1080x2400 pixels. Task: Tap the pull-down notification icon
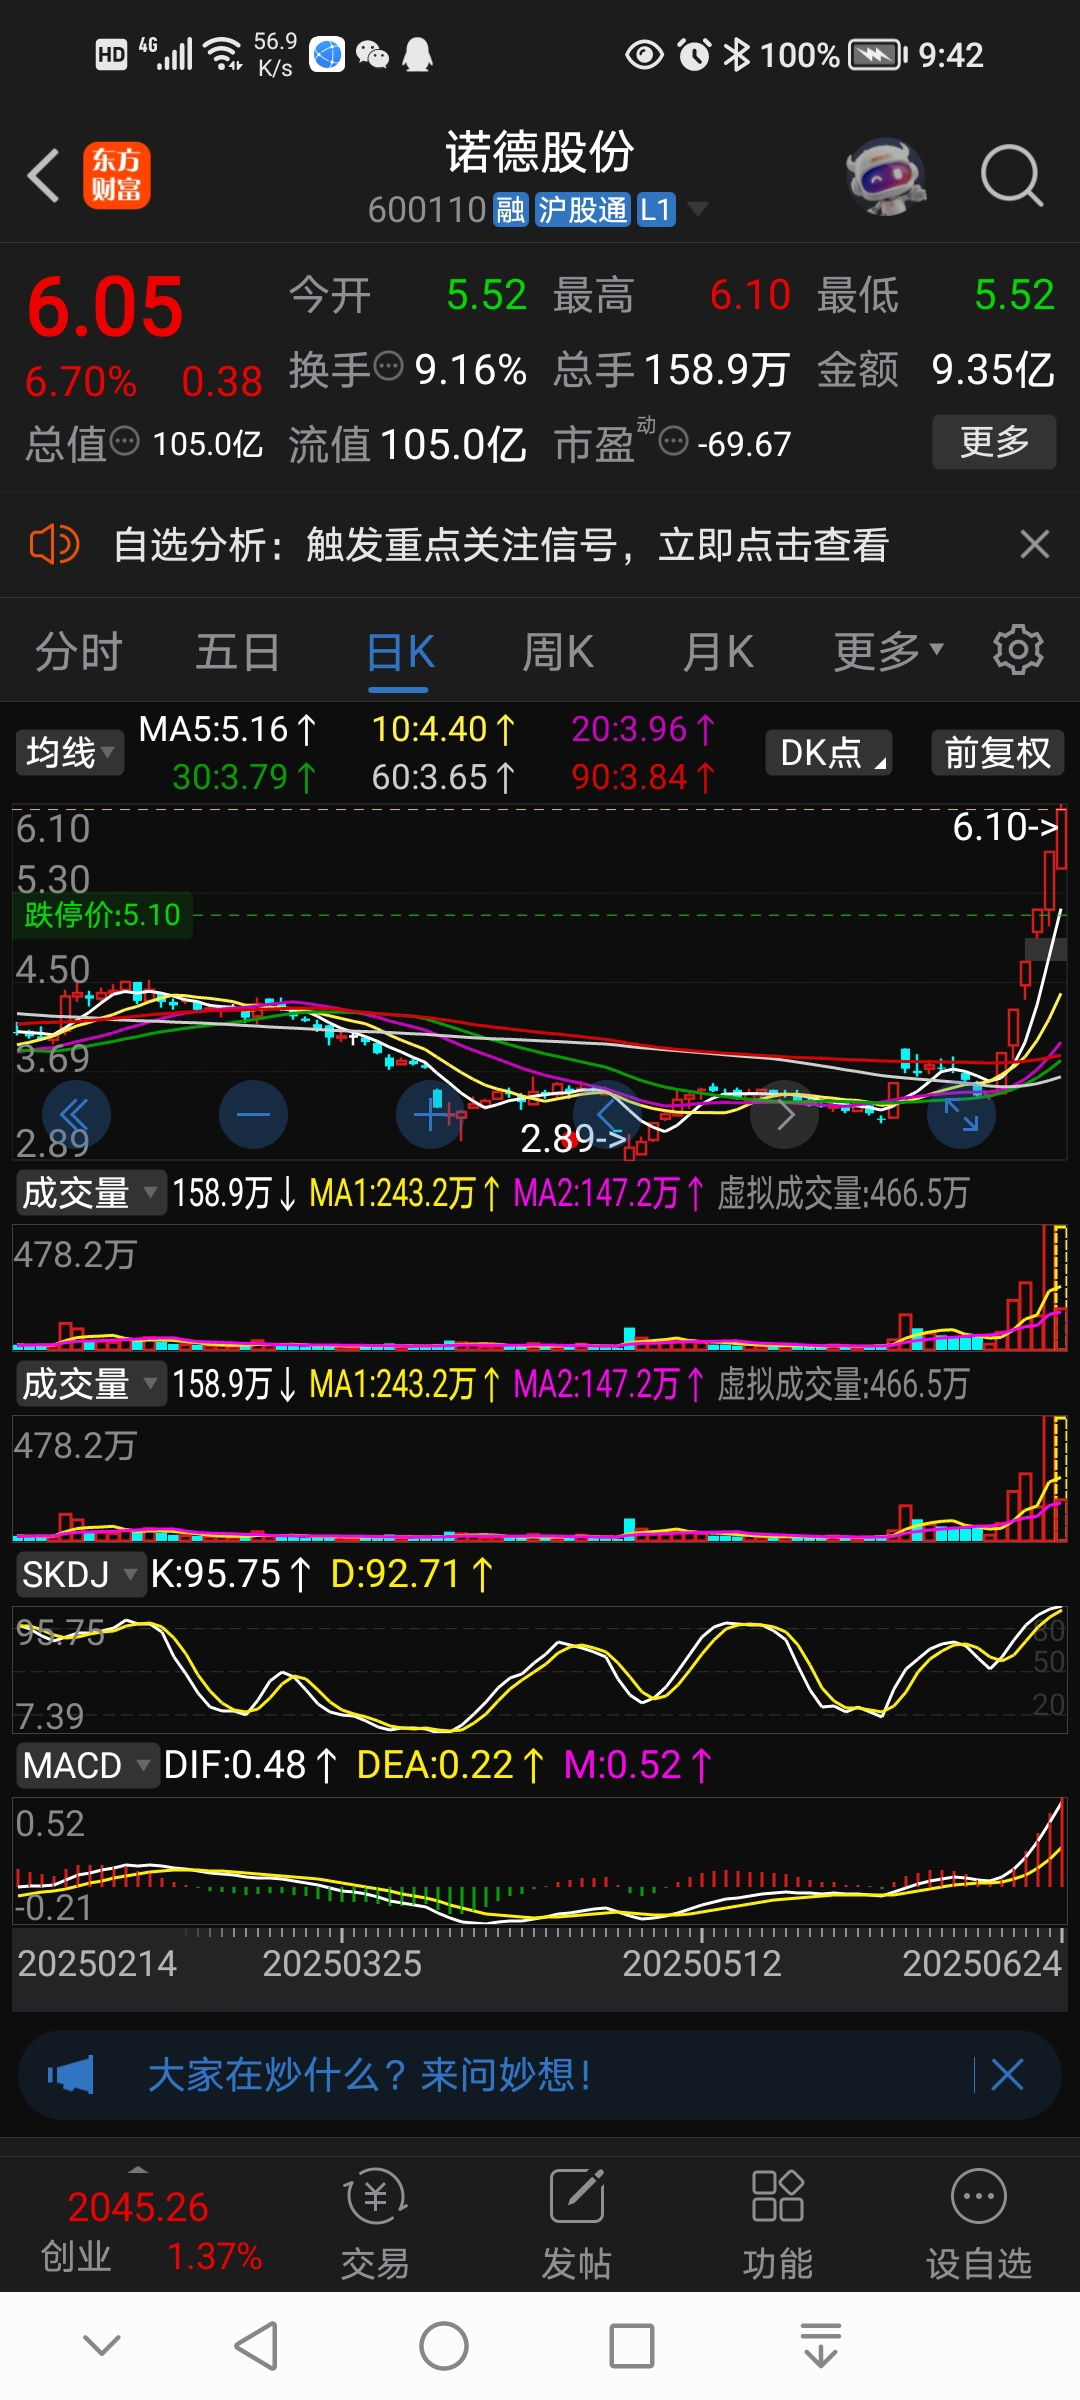pyautogui.click(x=820, y=2345)
